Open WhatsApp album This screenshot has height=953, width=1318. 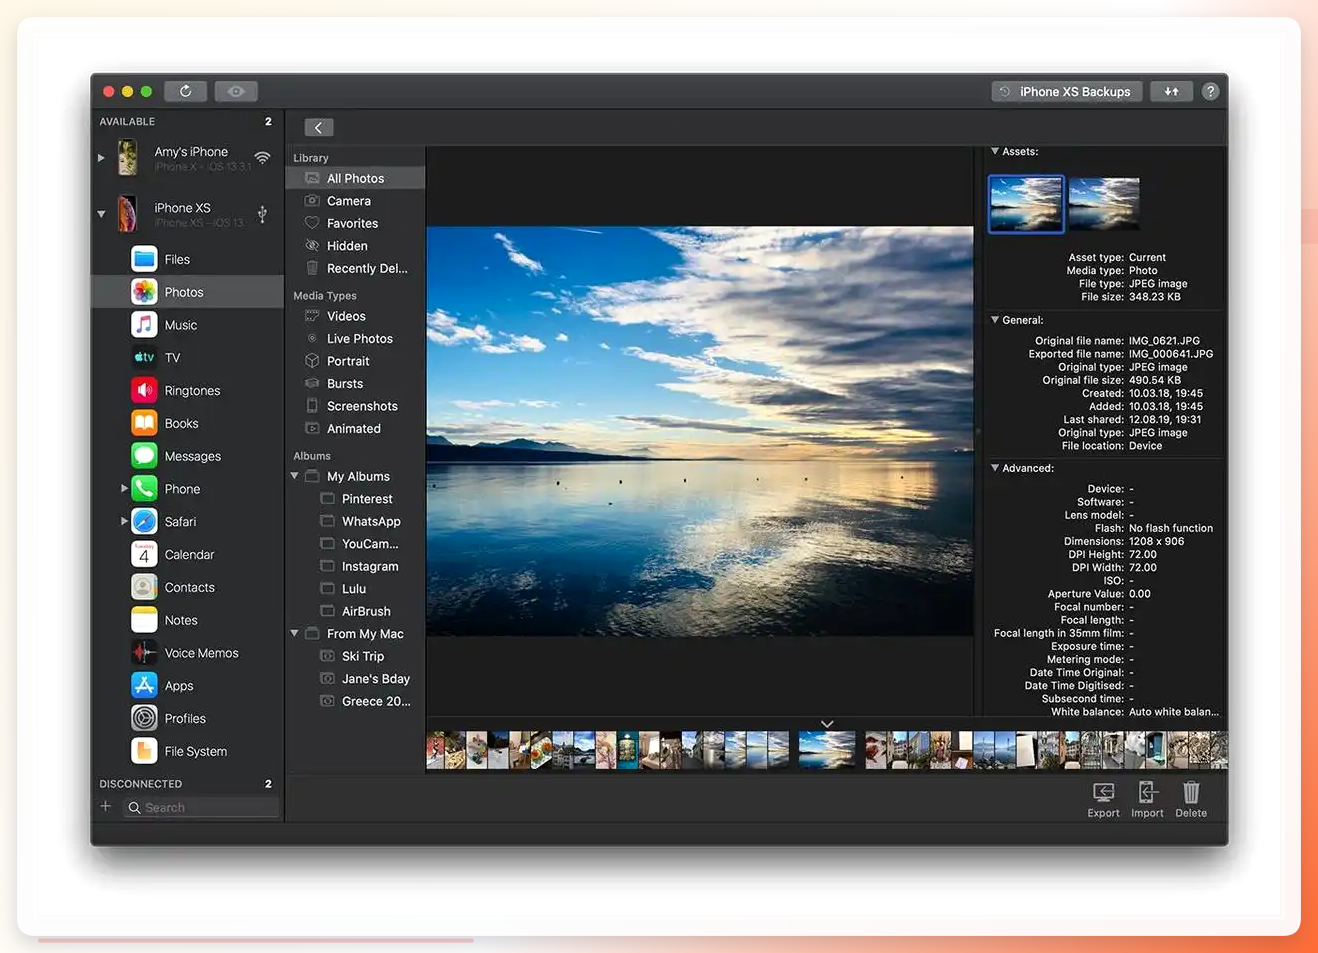(355, 521)
